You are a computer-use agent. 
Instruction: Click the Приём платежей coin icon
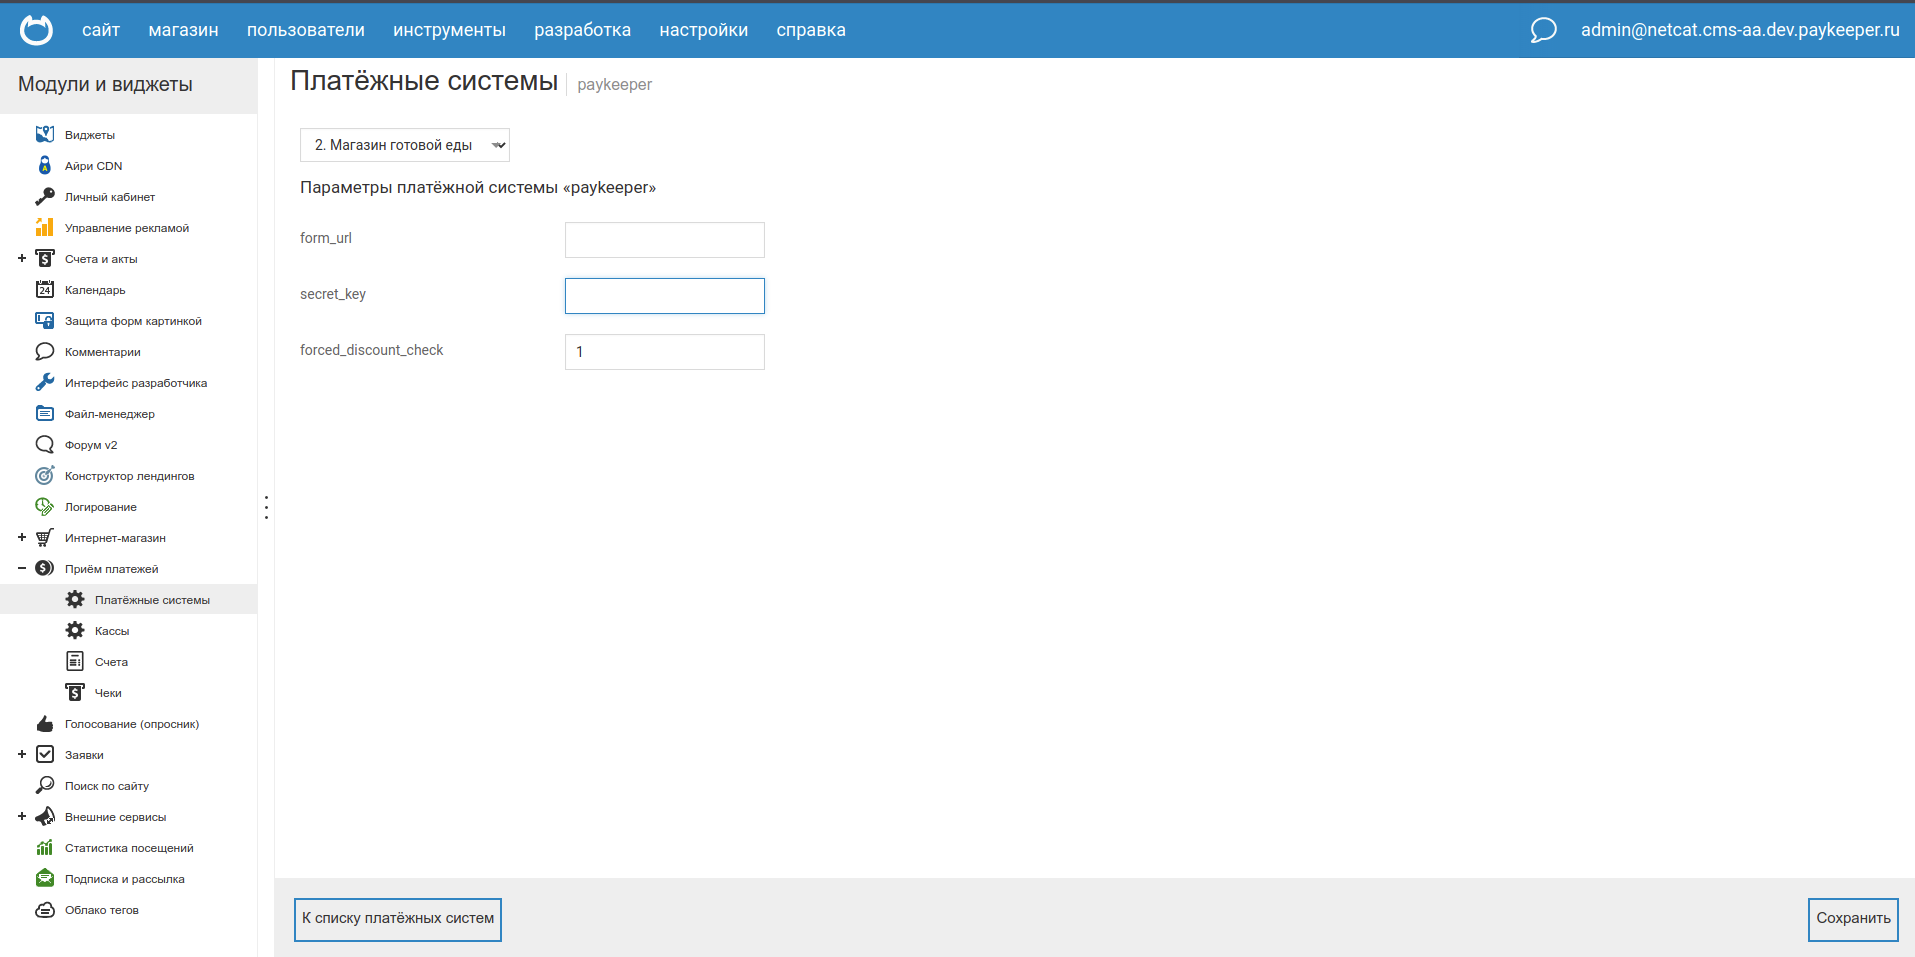(x=45, y=568)
